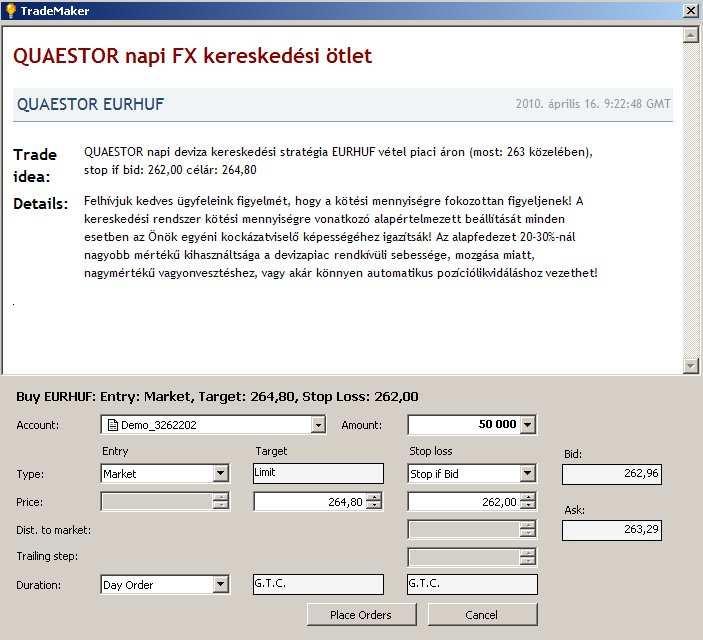Click the Bid value 262,96

pyautogui.click(x=612, y=474)
